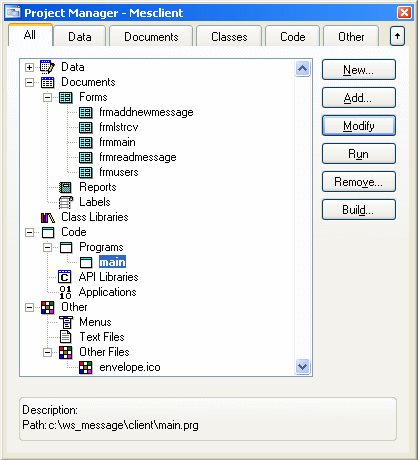
Task: Click the Build... button
Action: pos(359,210)
